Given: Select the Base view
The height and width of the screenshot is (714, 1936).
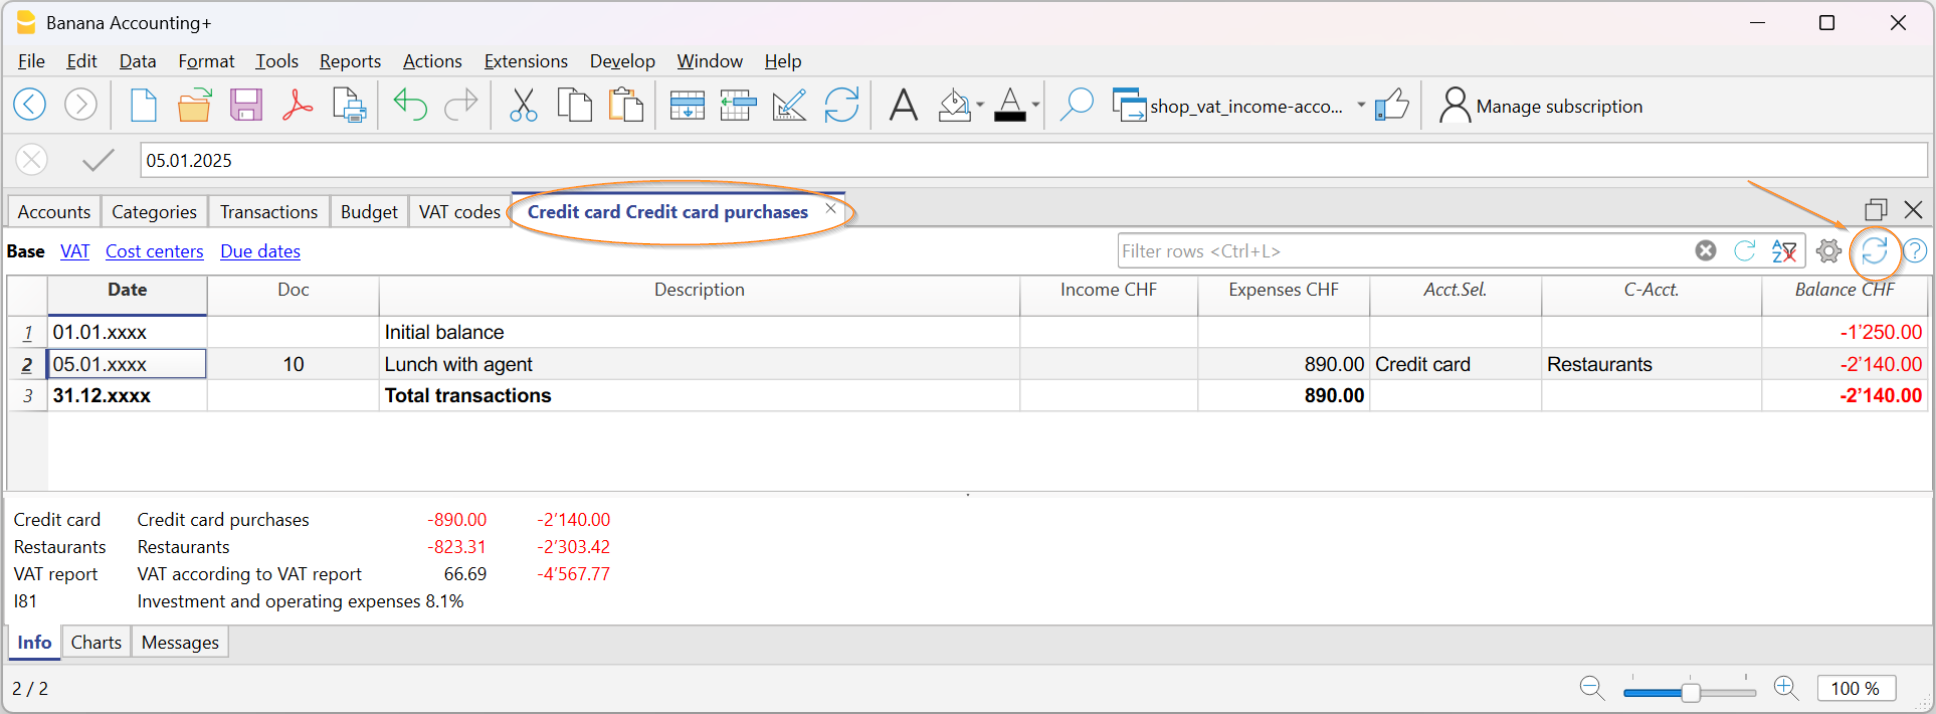Looking at the screenshot, I should click(x=26, y=251).
